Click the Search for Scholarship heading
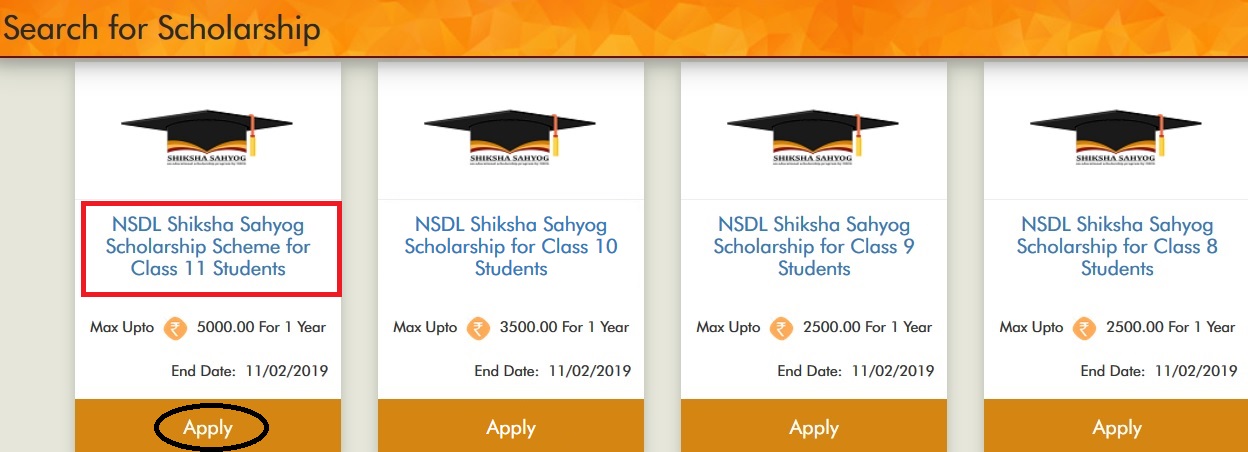Screen dimensions: 1248x452 pyautogui.click(x=161, y=28)
